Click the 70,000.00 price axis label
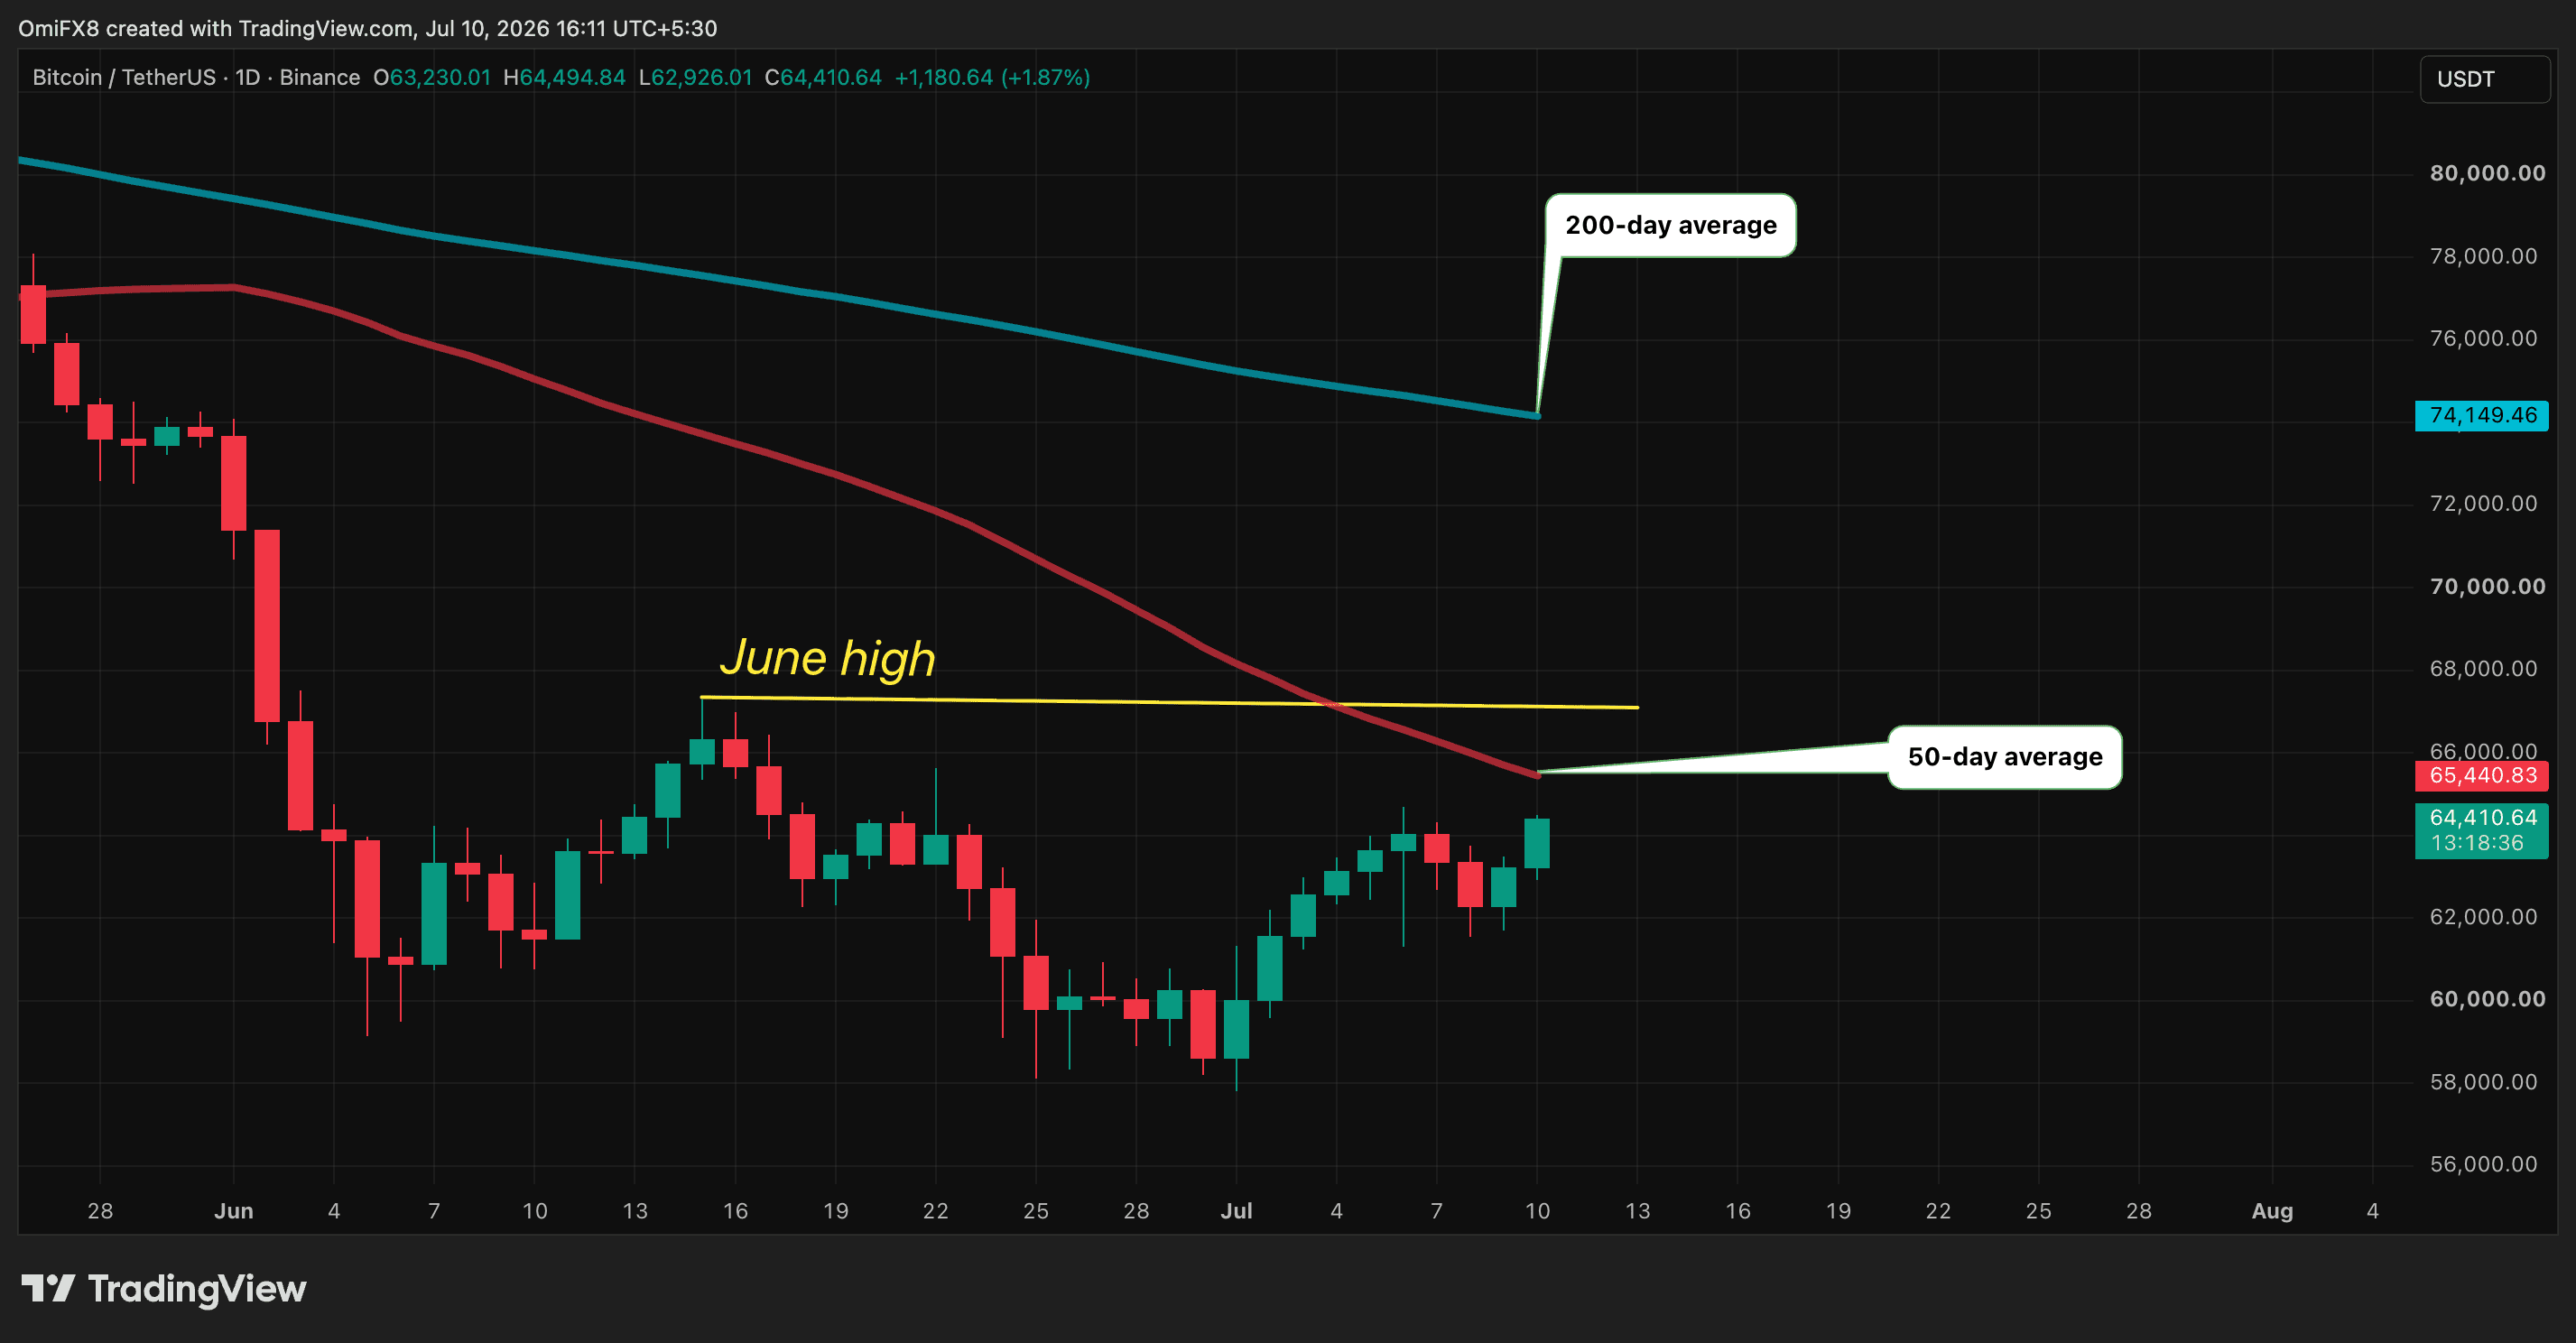The image size is (2576, 1343). [x=2487, y=586]
